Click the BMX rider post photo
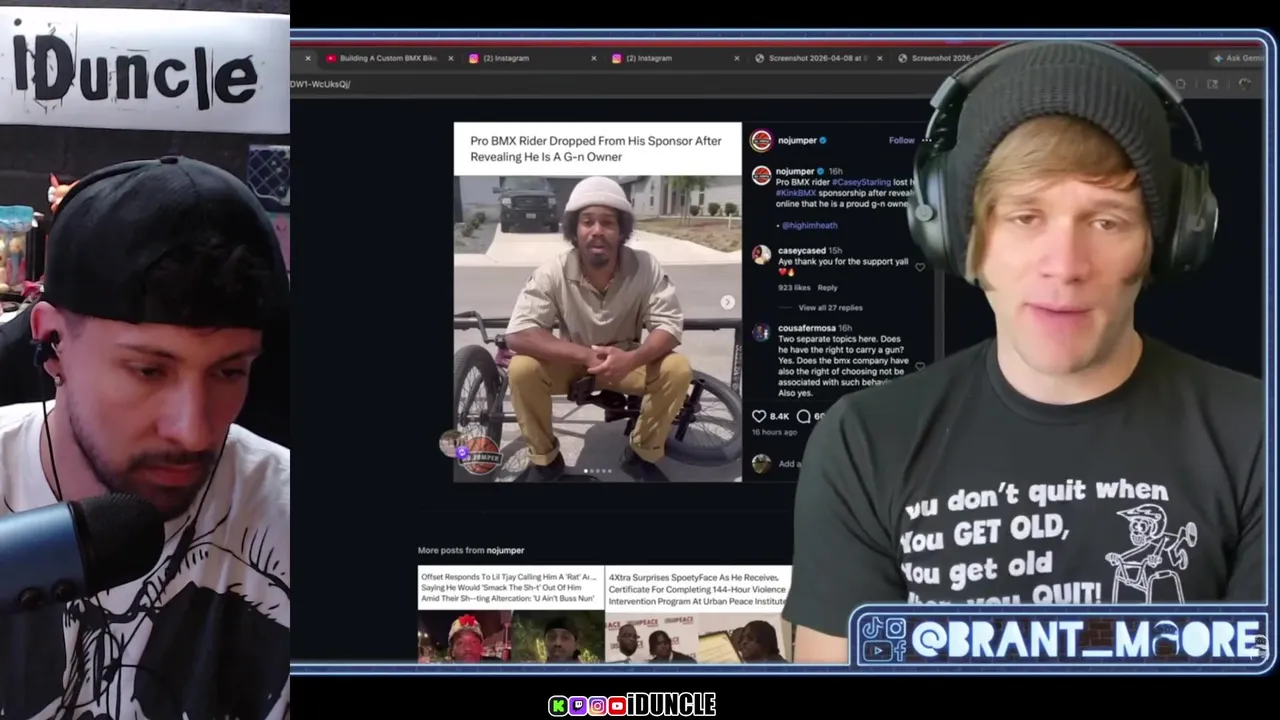1280x720 pixels. (x=598, y=328)
